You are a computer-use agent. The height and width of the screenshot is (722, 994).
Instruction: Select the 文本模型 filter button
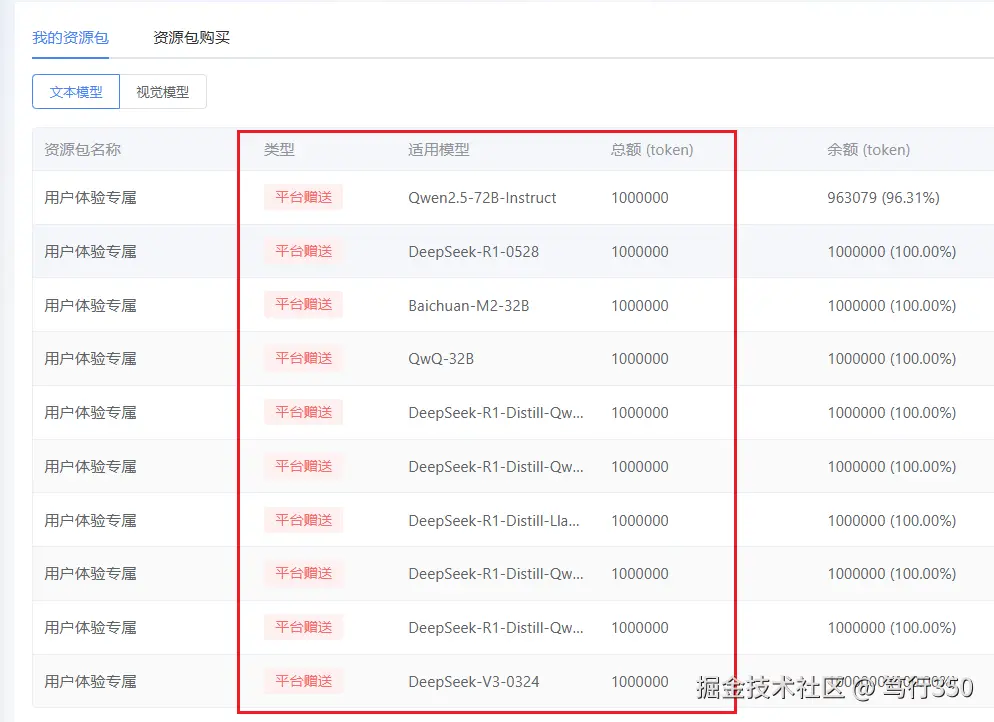pyautogui.click(x=76, y=92)
